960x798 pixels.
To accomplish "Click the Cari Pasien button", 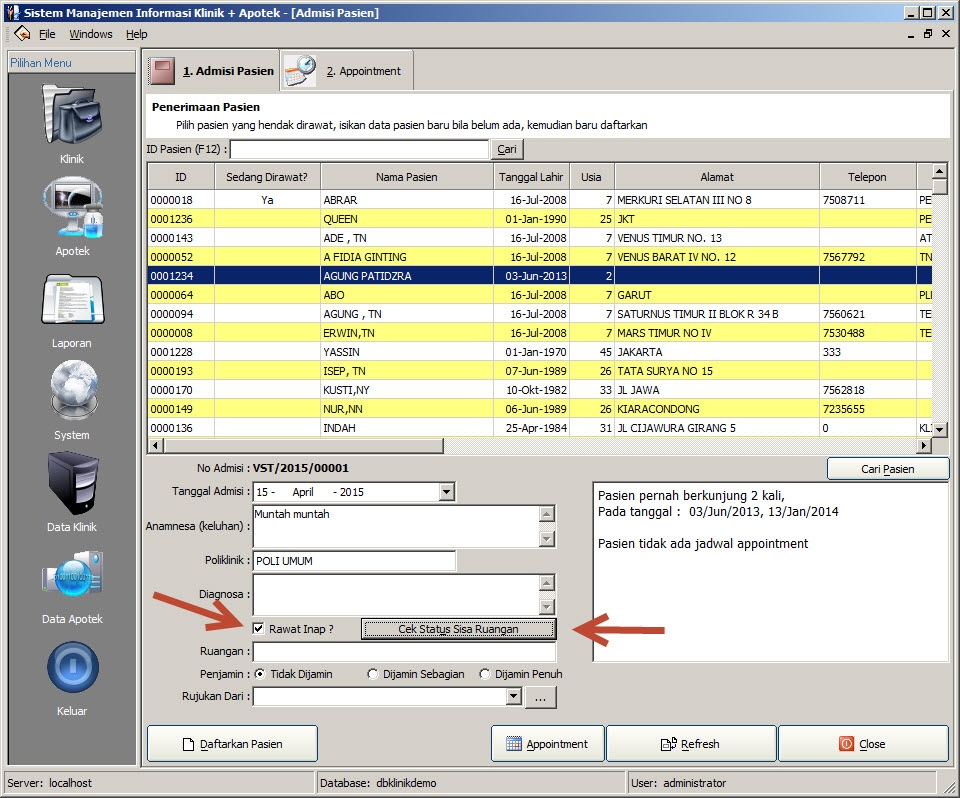I will 888,469.
